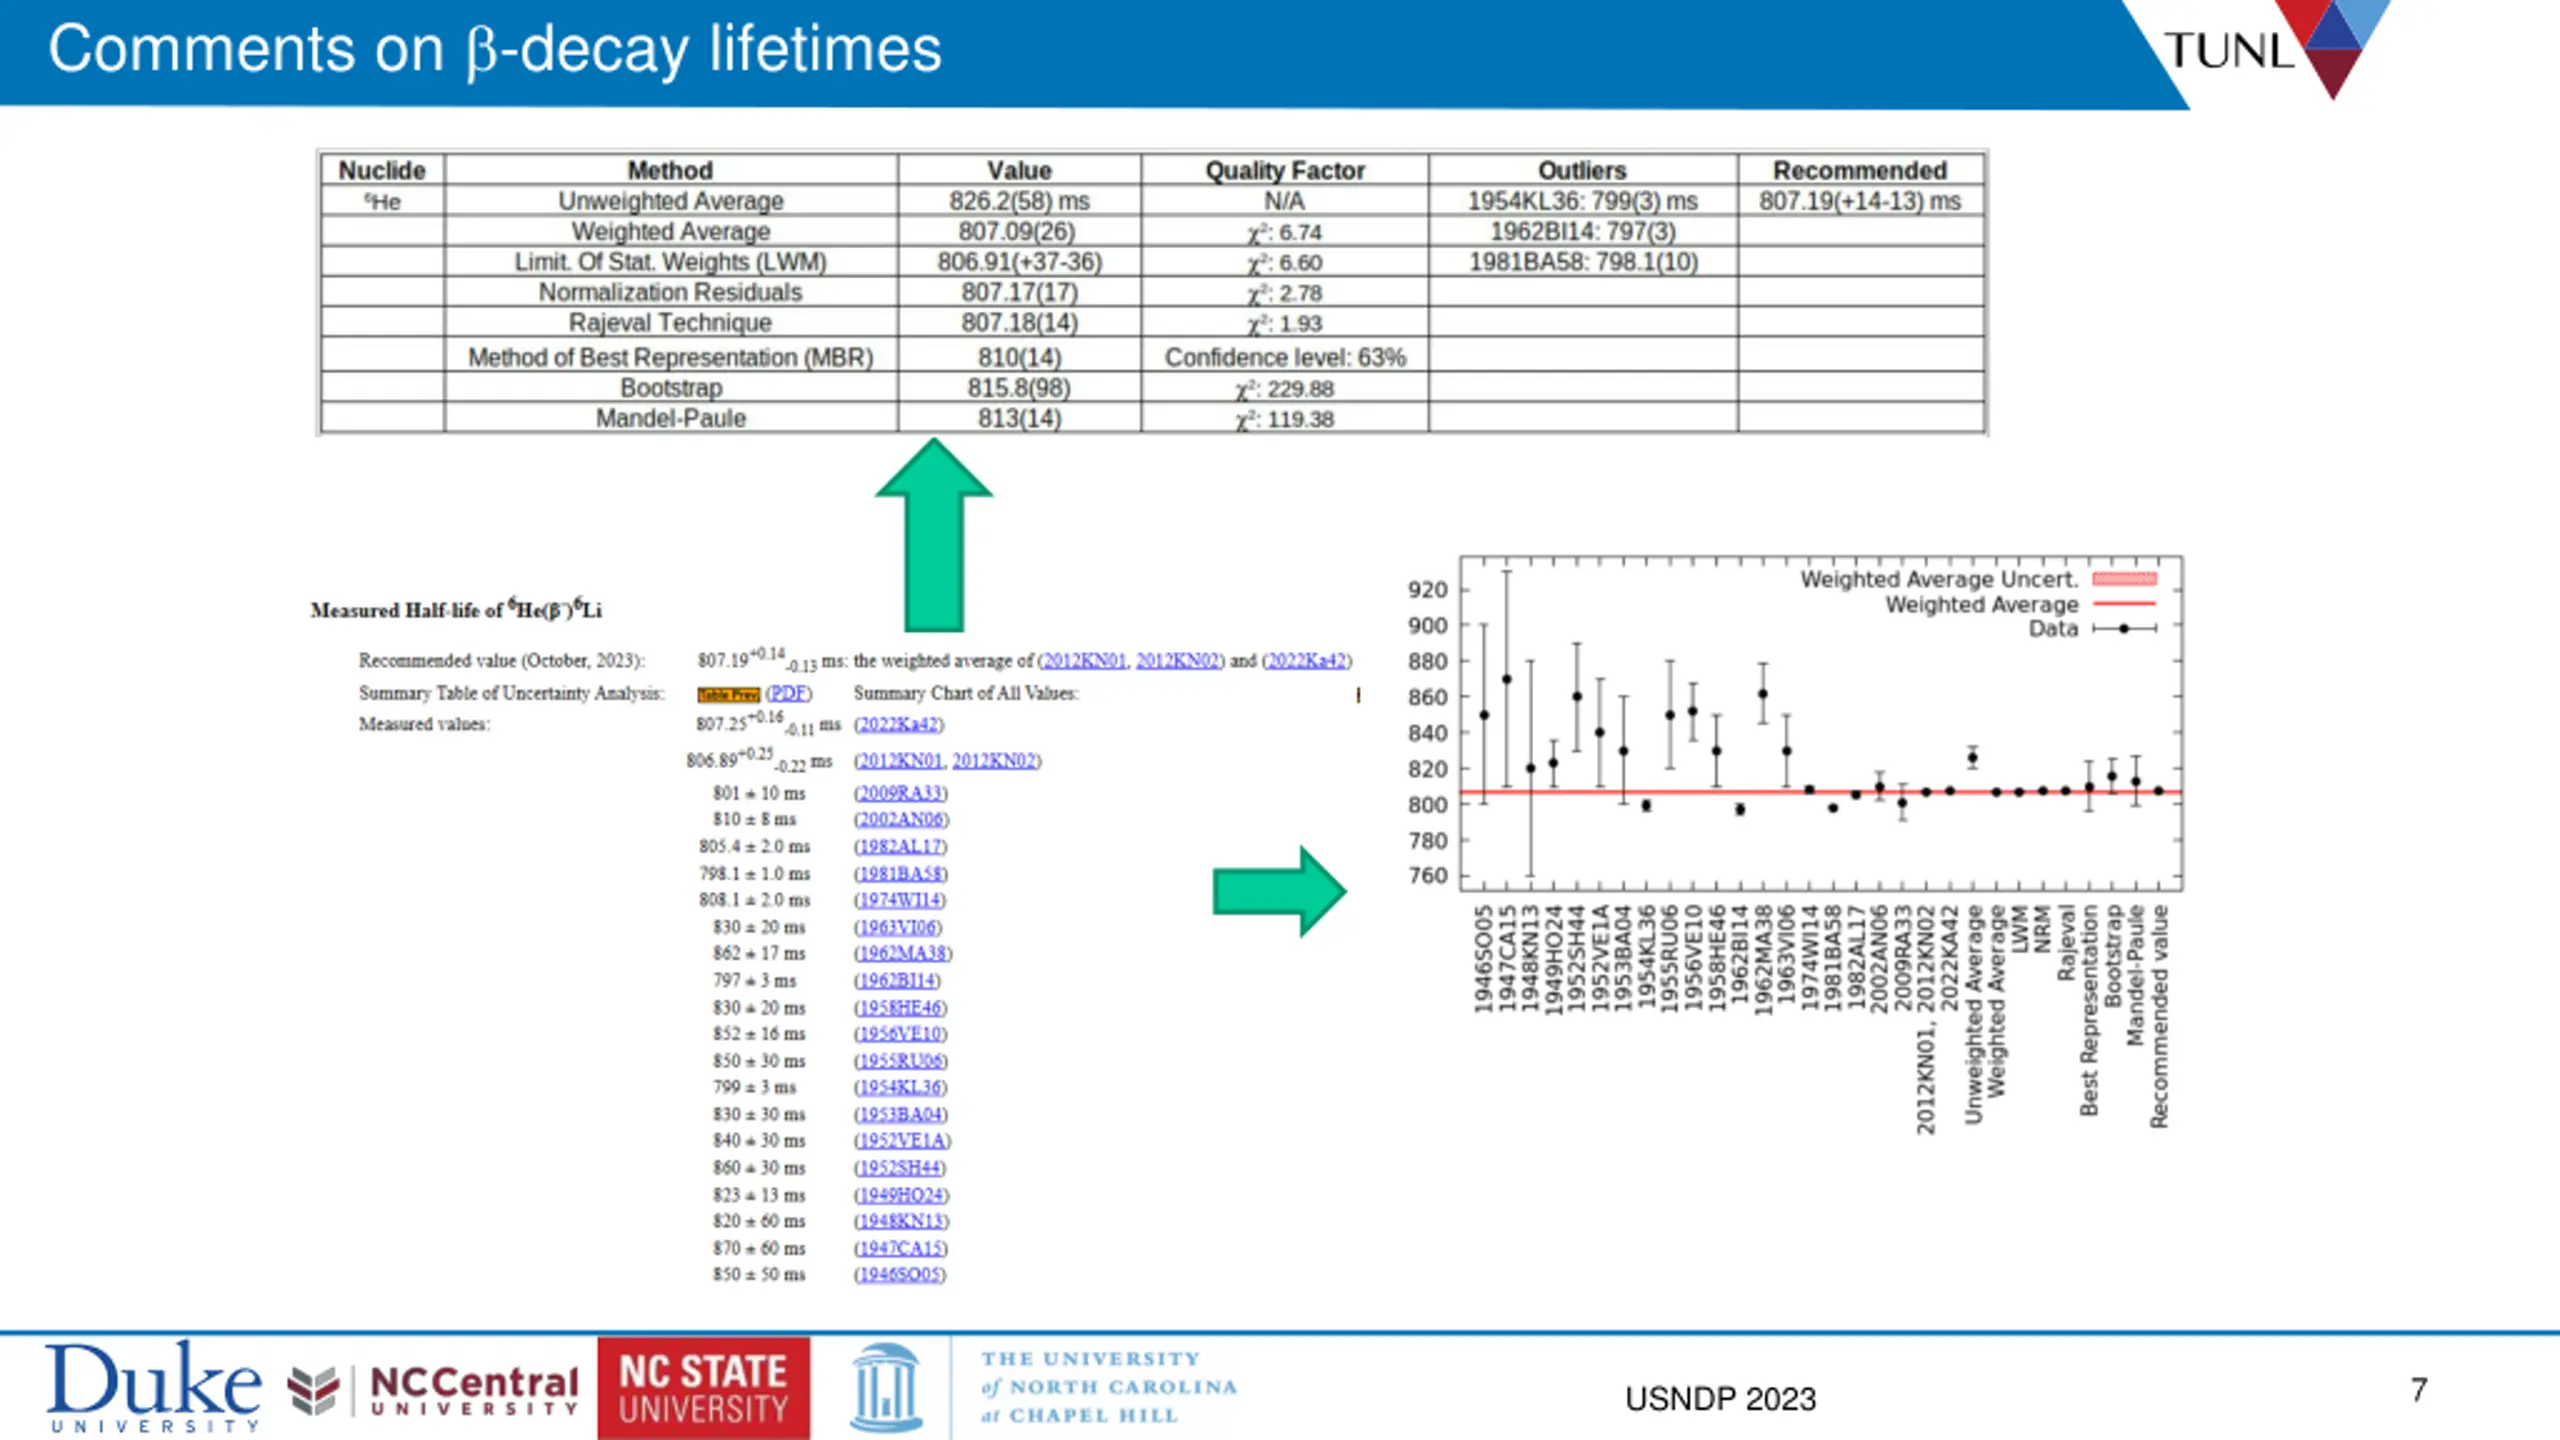Viewport: 2560px width, 1440px height.
Task: Open 2012KN02 link in recommended value line
Action: (x=1178, y=661)
